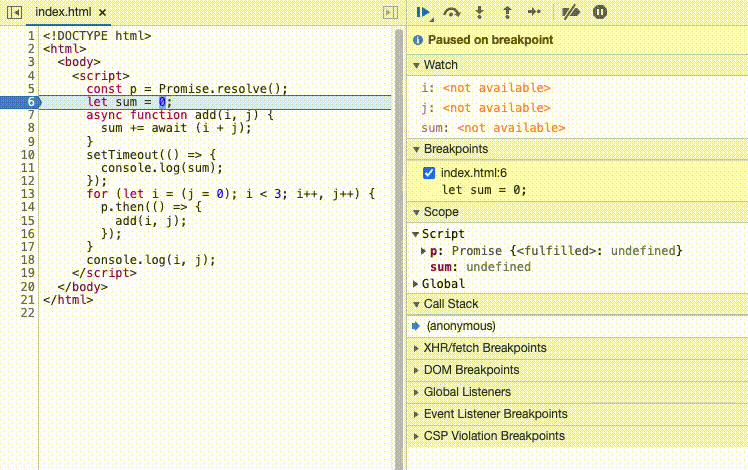Step over next function call
Viewport: 748px width, 470px height.
tap(451, 12)
